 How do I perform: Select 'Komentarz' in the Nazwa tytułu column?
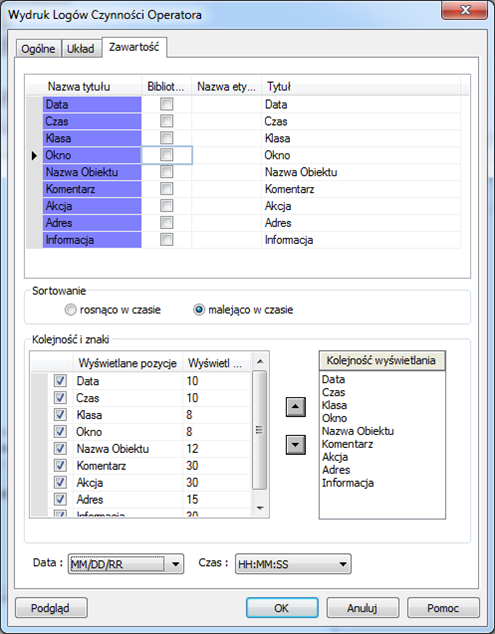point(92,189)
